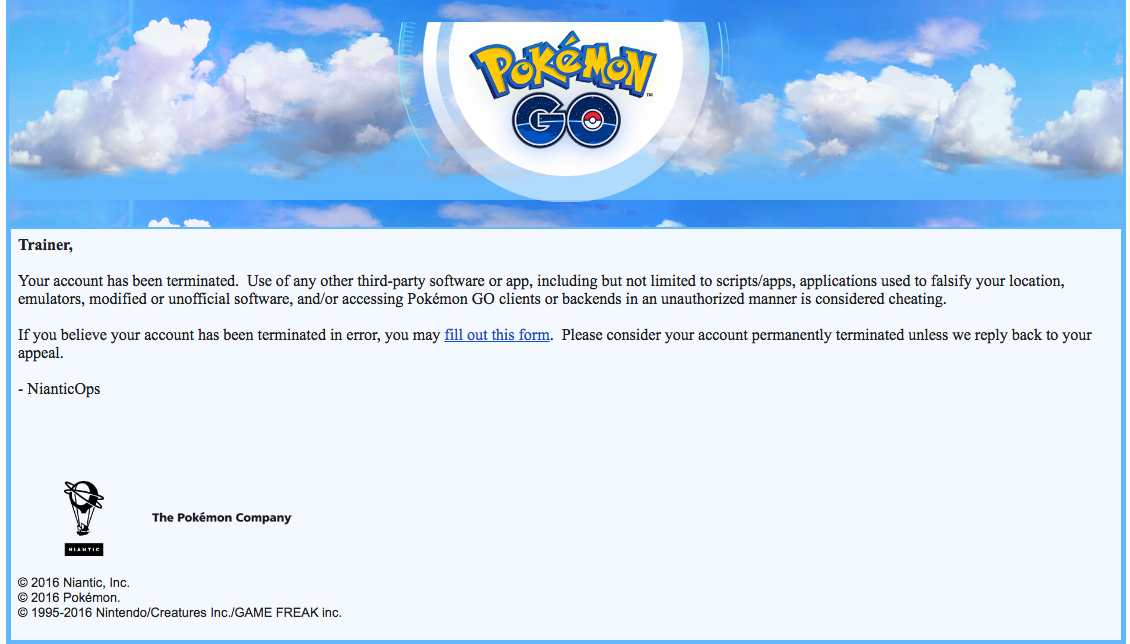
Task: Click 'Your account has been terminated' sentence
Action: point(128,281)
